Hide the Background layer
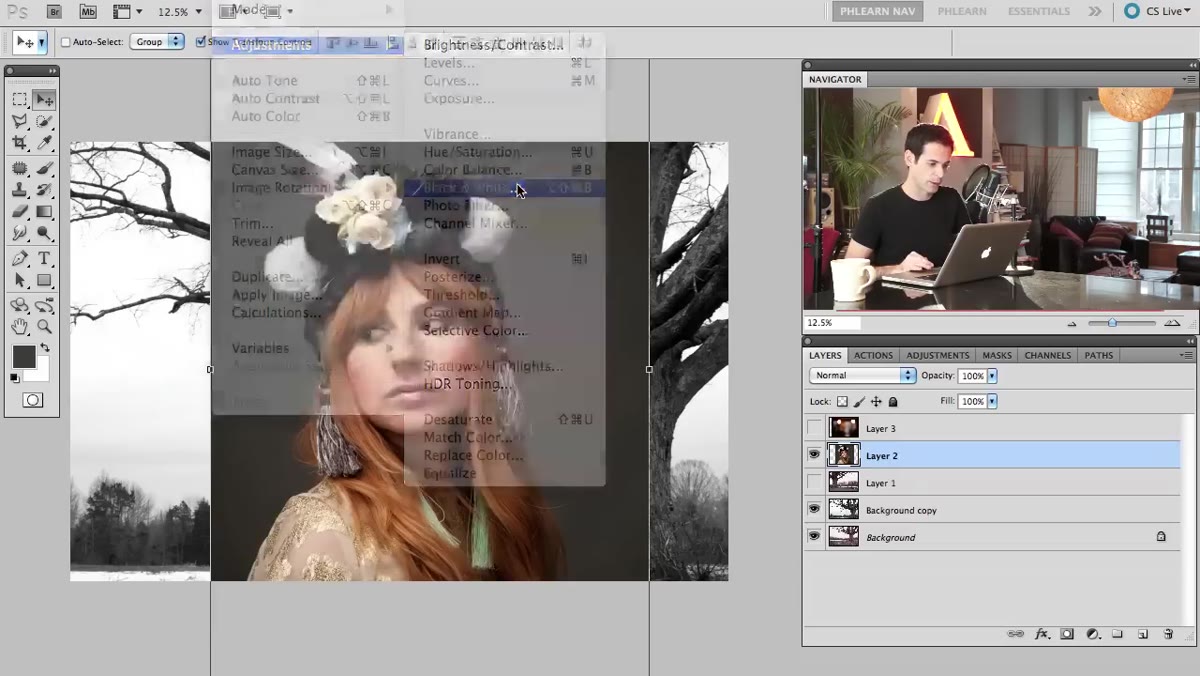Screen dimensions: 1200x676 click(815, 536)
